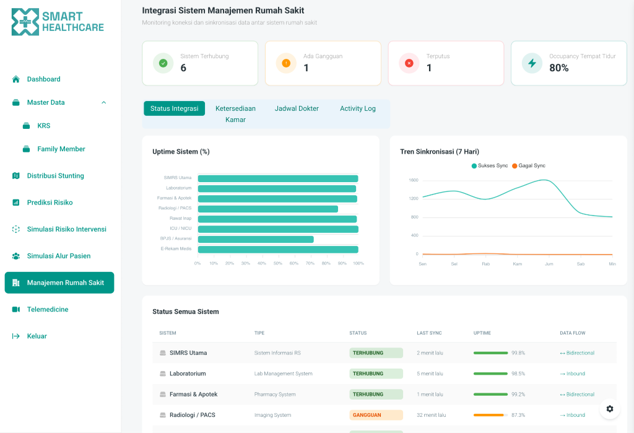Click the SIMRS Utama uptime progress bar
The image size is (634, 433).
click(x=490, y=353)
